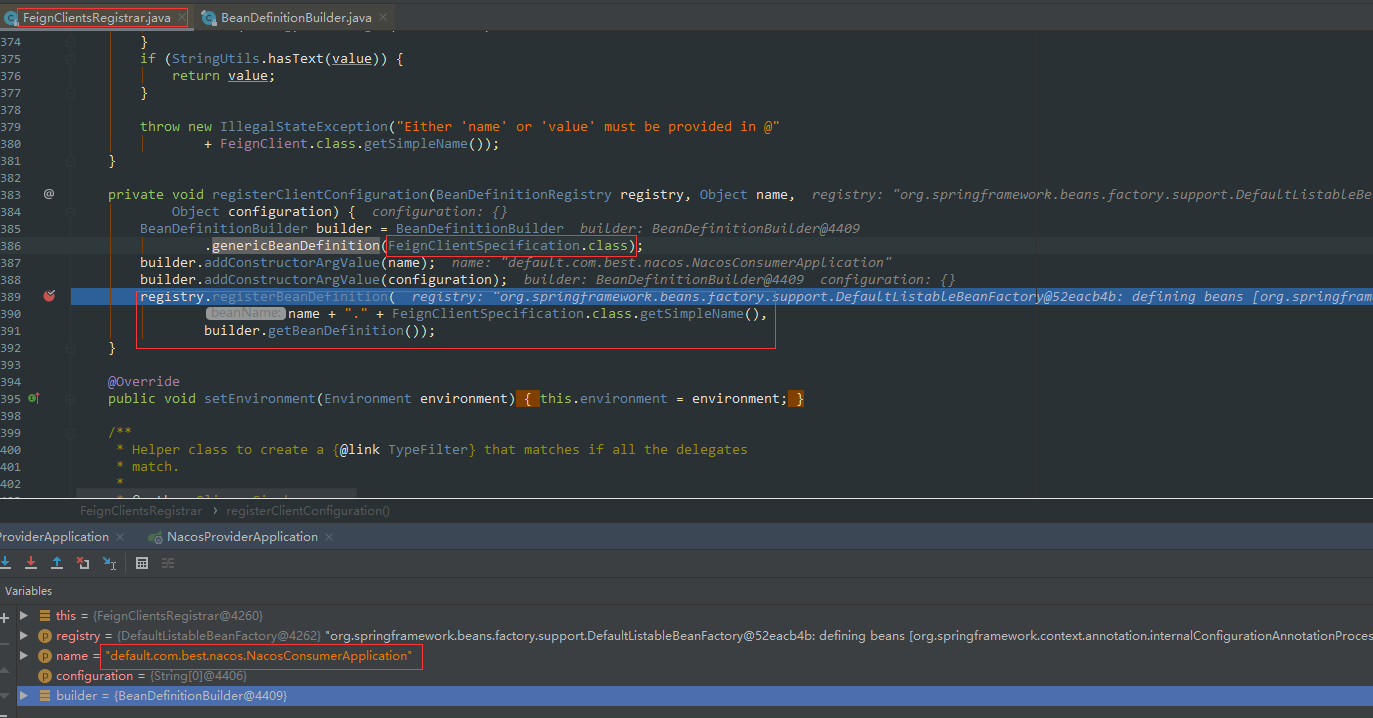Collapse the registerClientConfiguration fold marker at line 384
1373x718 pixels.
[70, 211]
